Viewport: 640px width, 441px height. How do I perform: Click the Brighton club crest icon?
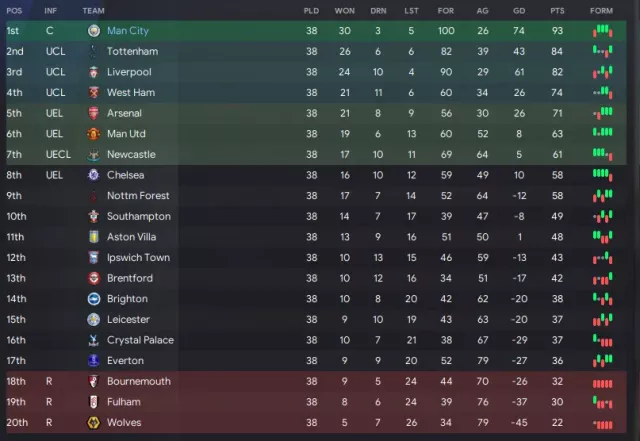point(94,299)
